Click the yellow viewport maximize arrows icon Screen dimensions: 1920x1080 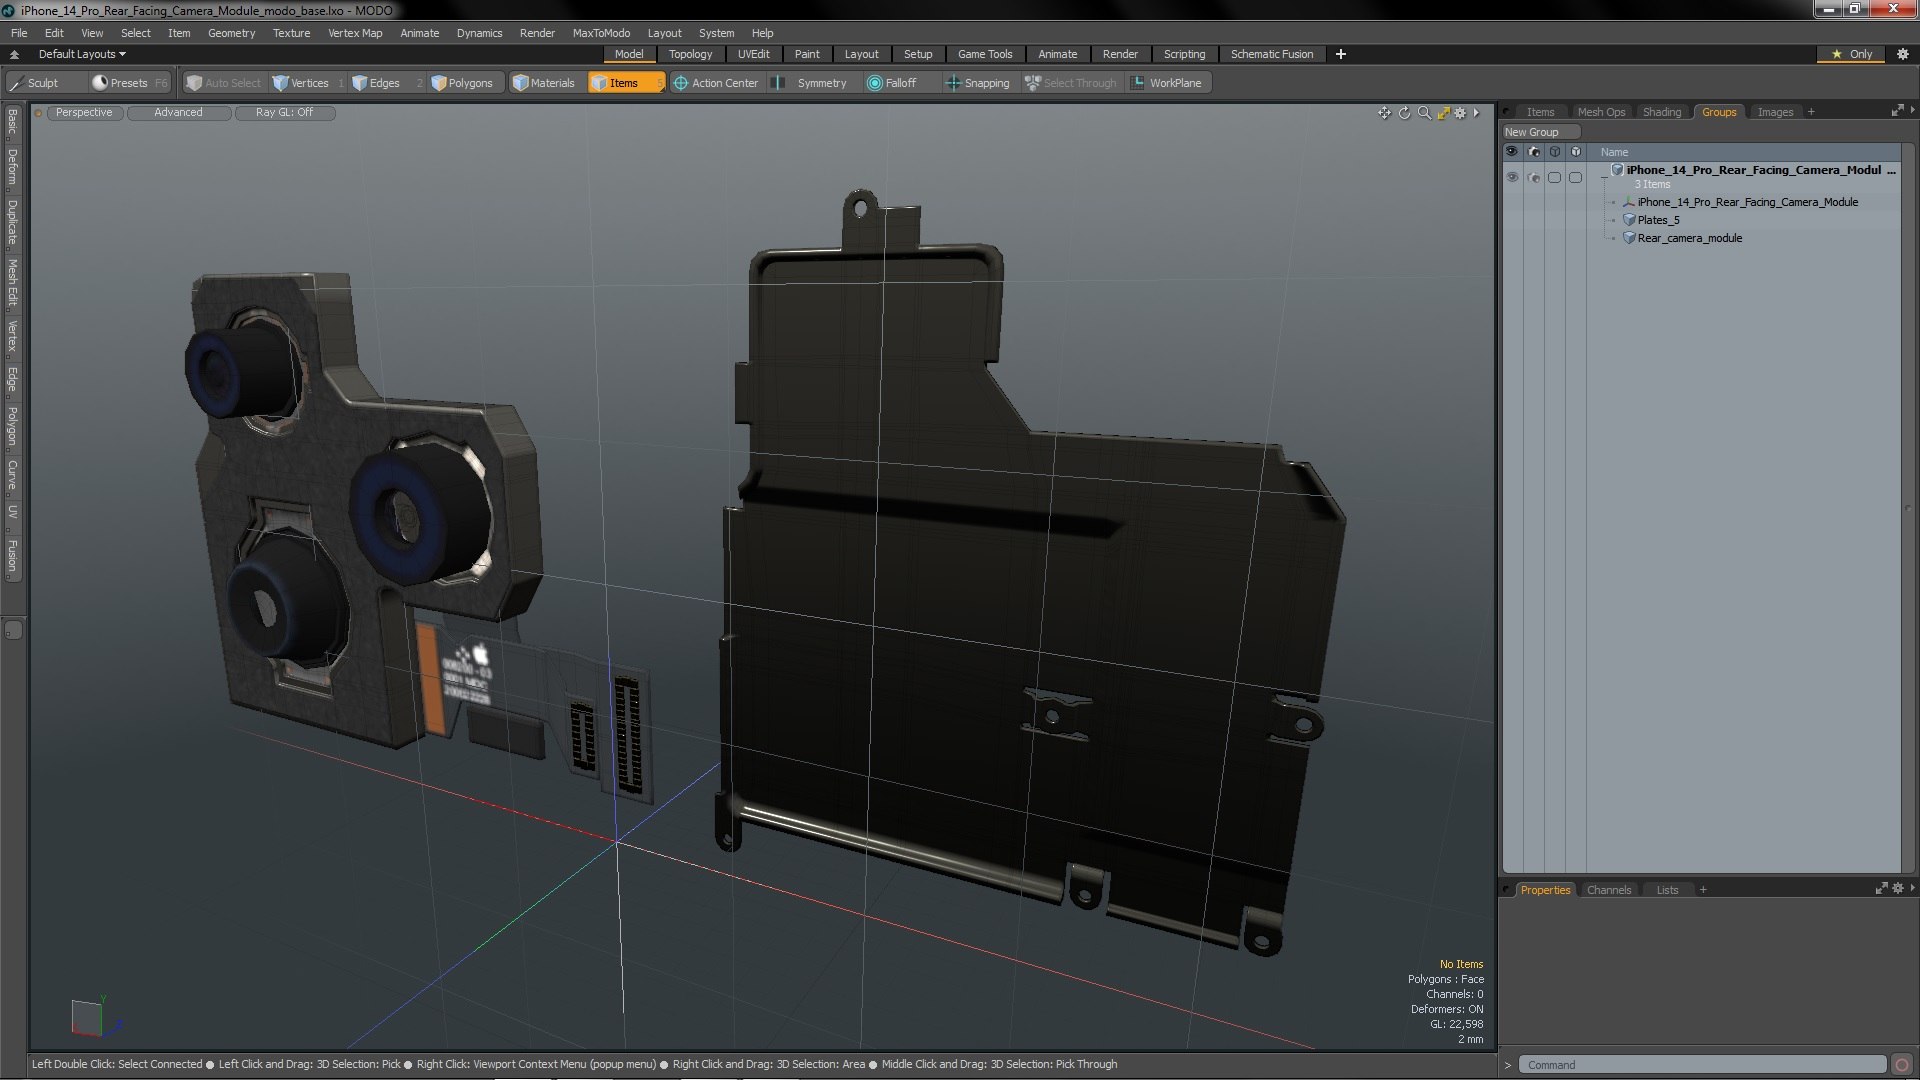pos(1443,113)
